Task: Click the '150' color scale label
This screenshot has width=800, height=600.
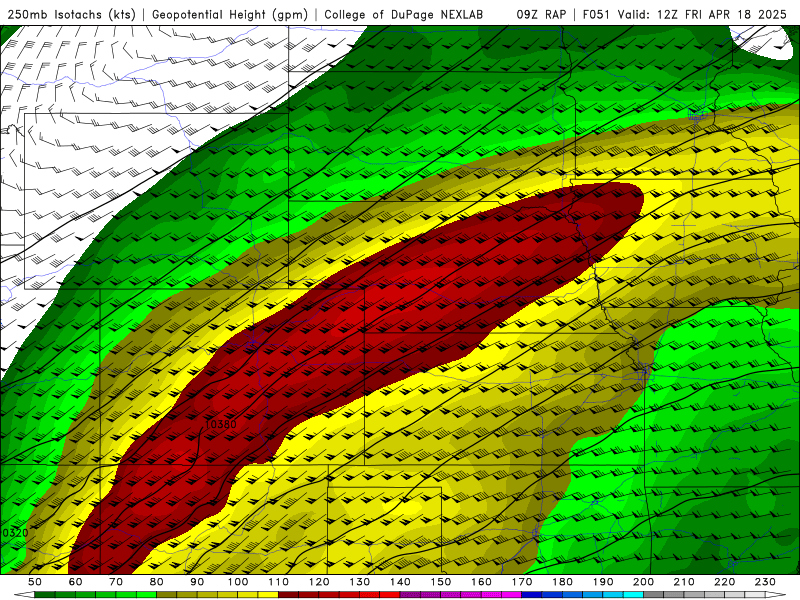Action: tap(441, 582)
